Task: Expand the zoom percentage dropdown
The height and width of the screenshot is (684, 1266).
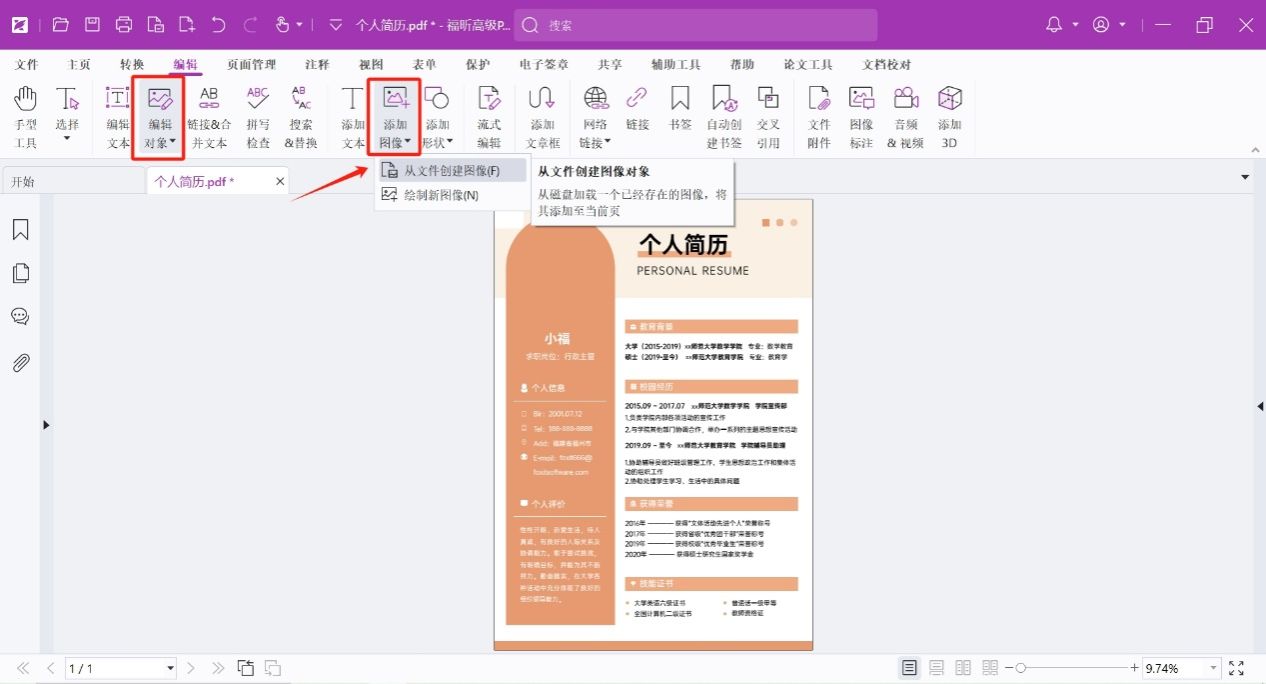Action: (x=1214, y=668)
